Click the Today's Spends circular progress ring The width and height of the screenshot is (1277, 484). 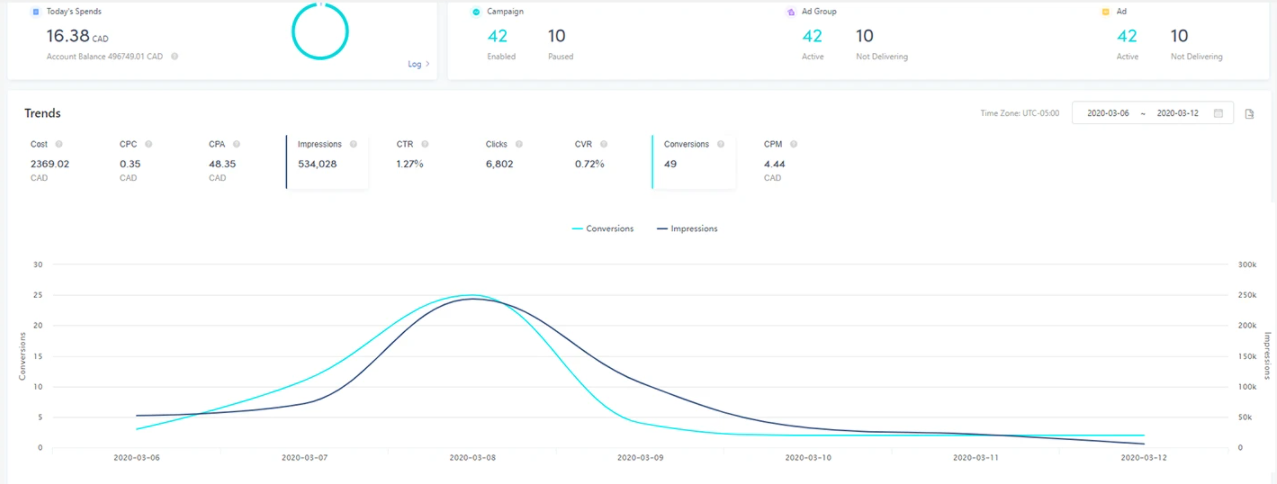pos(320,30)
